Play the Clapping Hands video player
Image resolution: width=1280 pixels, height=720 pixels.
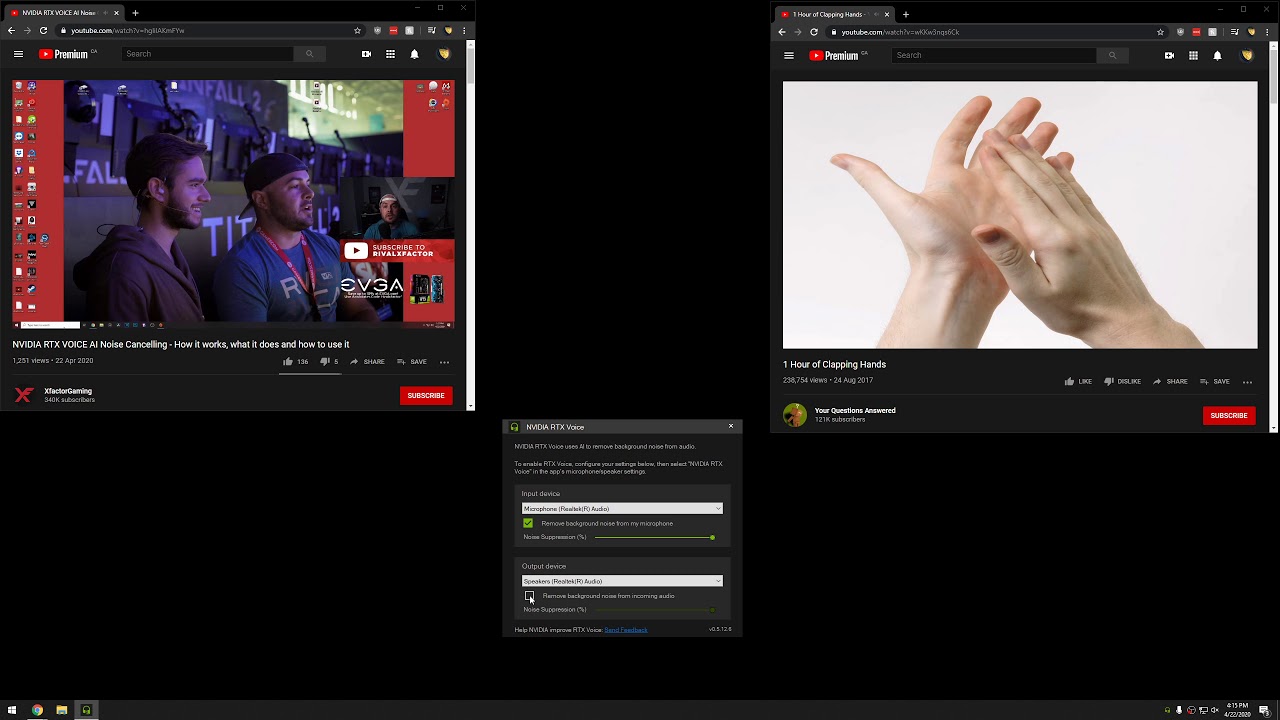tap(1020, 215)
